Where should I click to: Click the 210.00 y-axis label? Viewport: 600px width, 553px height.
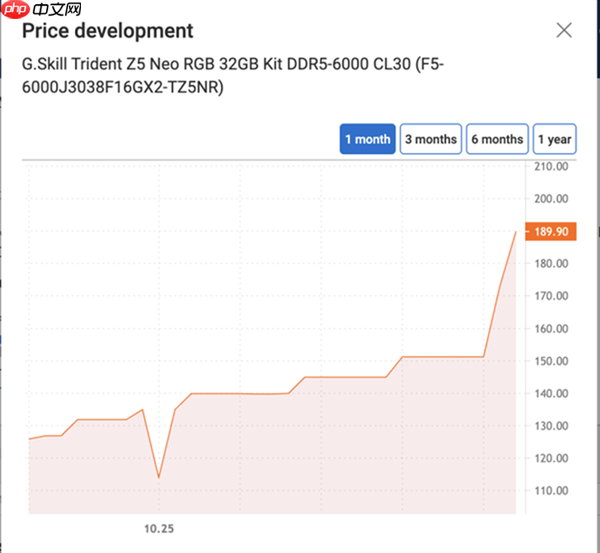click(552, 166)
